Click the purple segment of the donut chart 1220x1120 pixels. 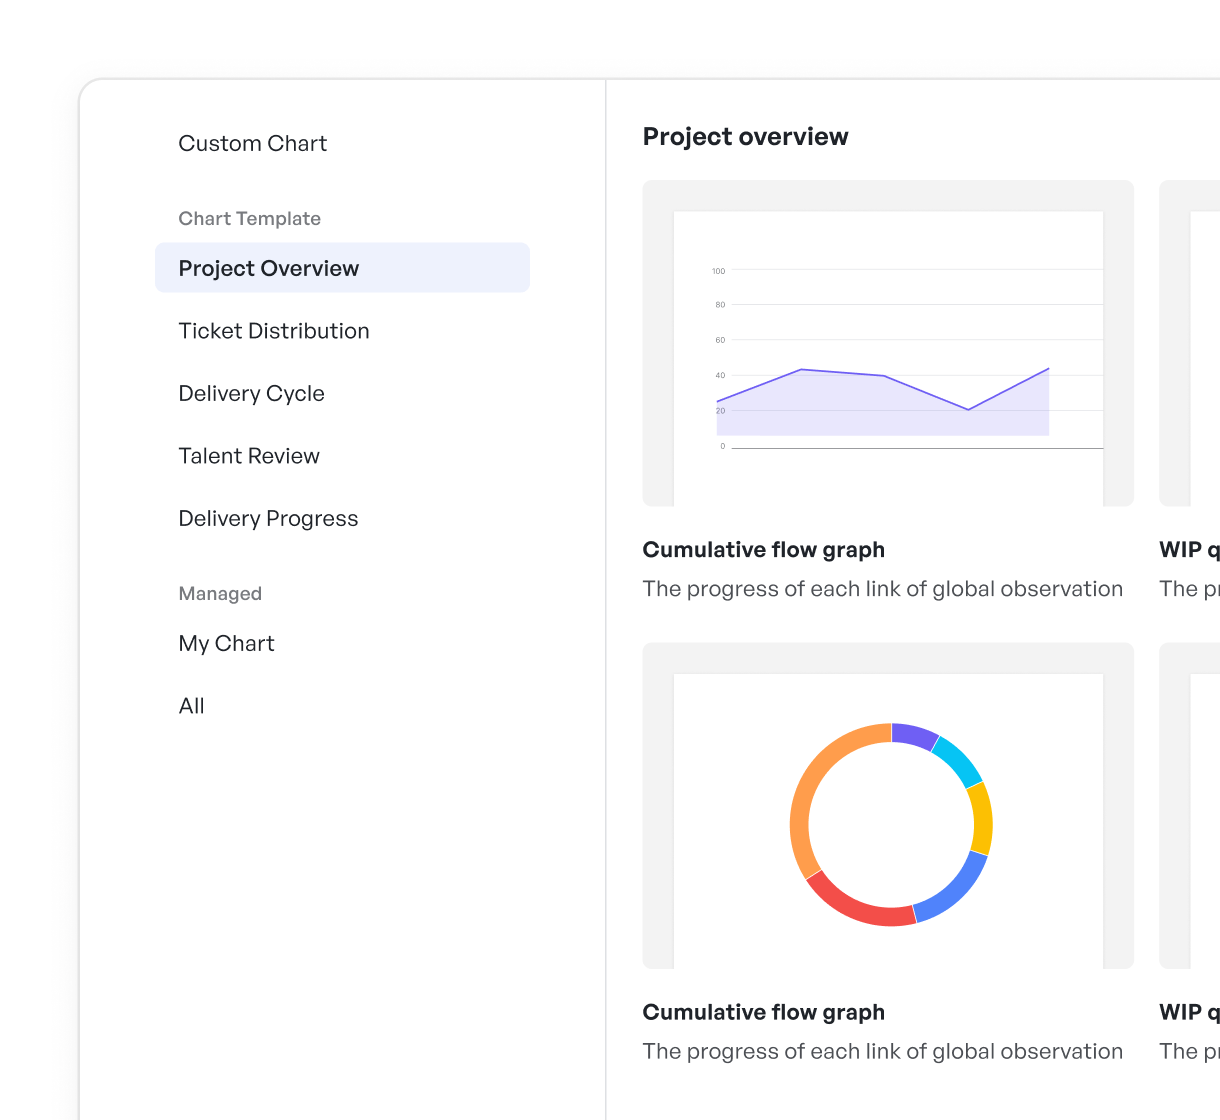914,734
